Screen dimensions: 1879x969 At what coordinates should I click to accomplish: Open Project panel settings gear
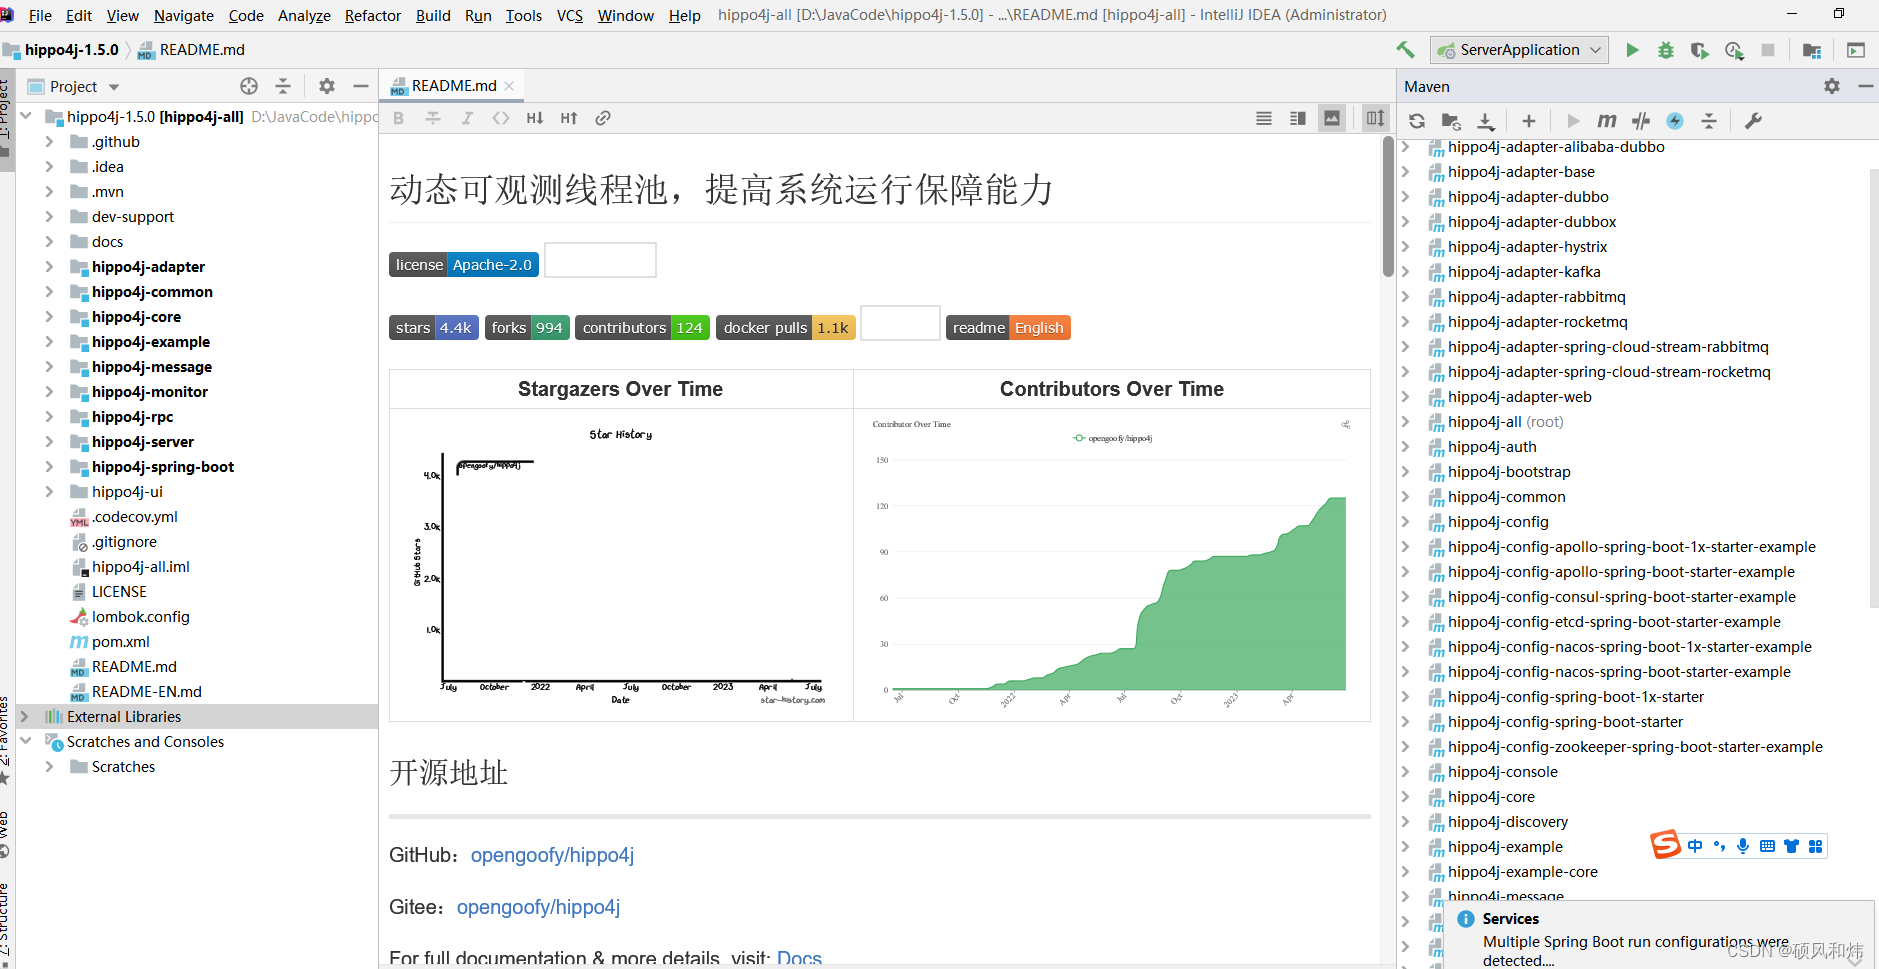click(x=327, y=86)
